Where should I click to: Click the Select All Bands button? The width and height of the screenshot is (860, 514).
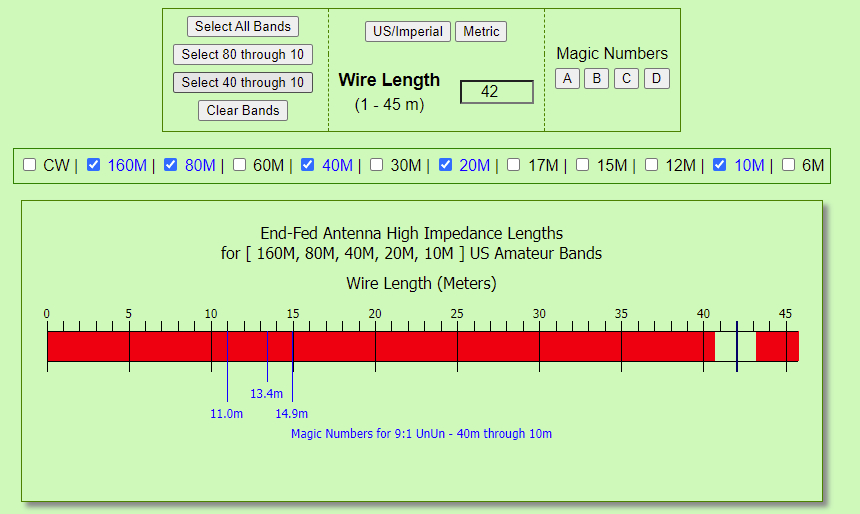242,27
